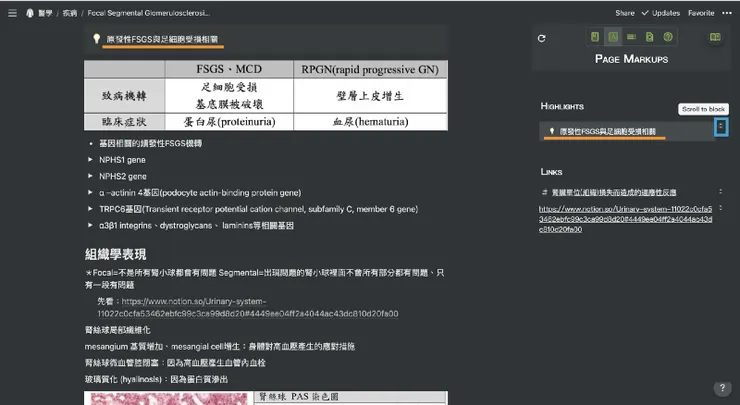Refresh the Page Markups panel

(542, 38)
